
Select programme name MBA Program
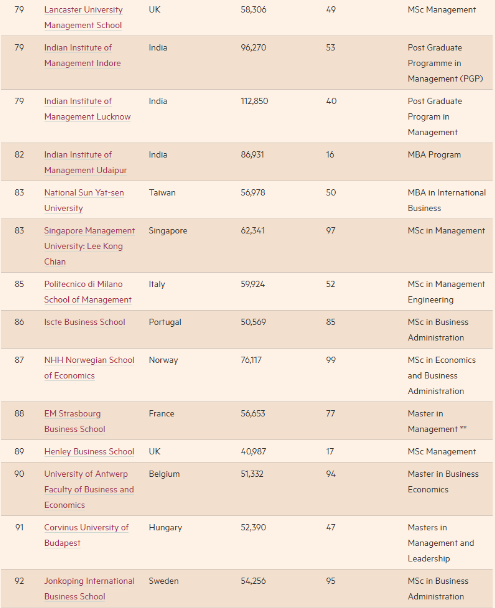(435, 155)
